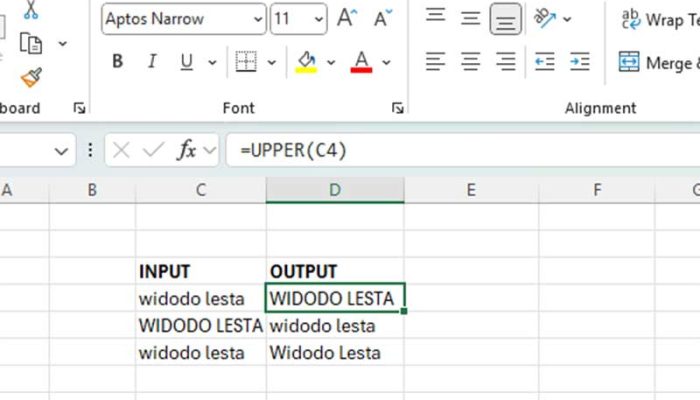Toggle Bold formatting
The image size is (700, 400).
tap(117, 61)
